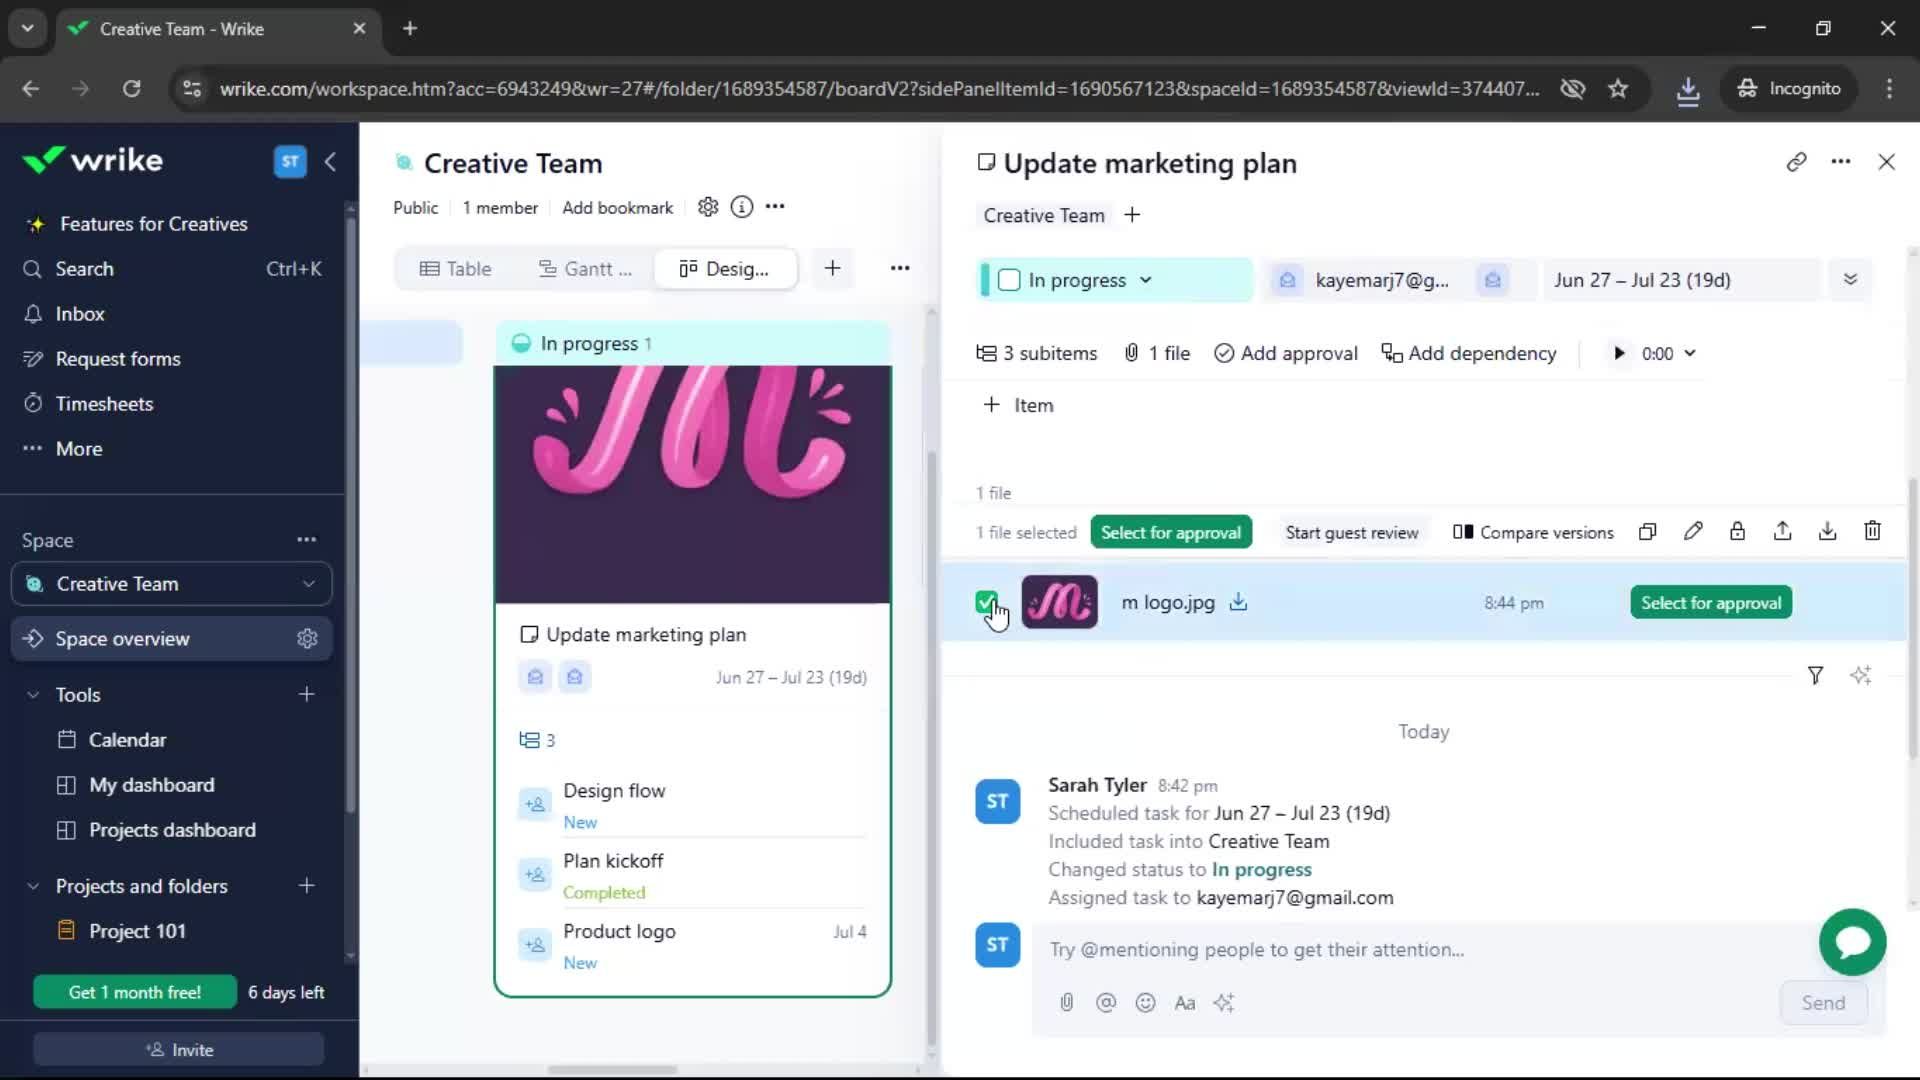
Task: Filter the activity stream
Action: pyautogui.click(x=1815, y=676)
